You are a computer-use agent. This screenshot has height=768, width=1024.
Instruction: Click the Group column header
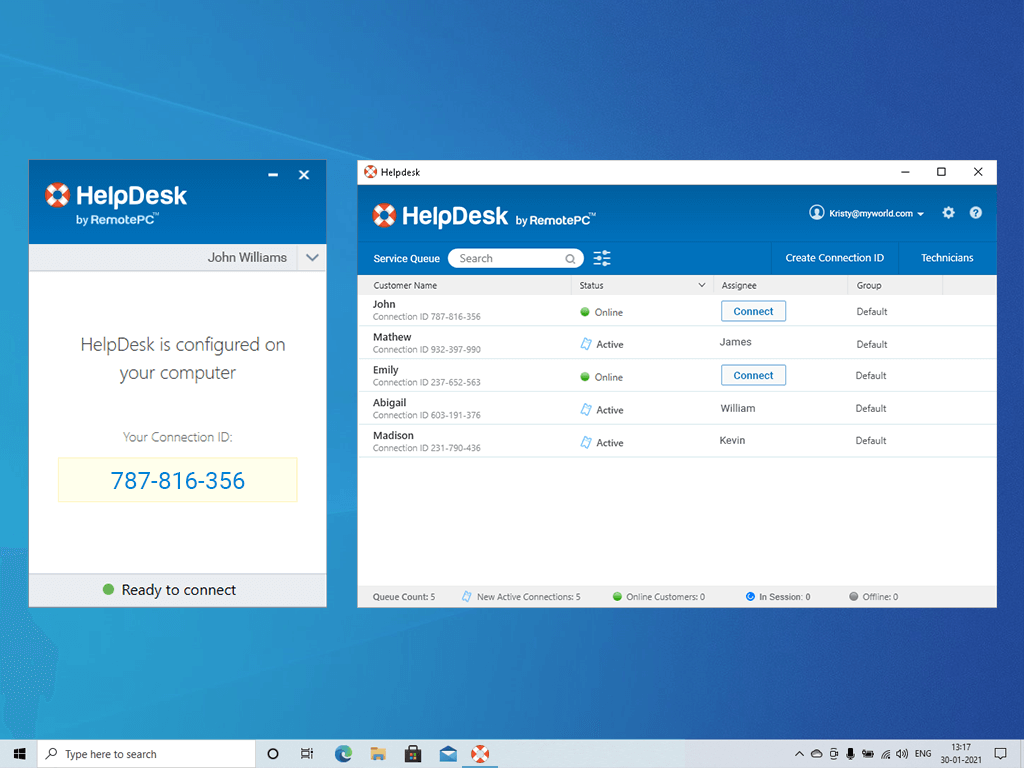pos(869,285)
